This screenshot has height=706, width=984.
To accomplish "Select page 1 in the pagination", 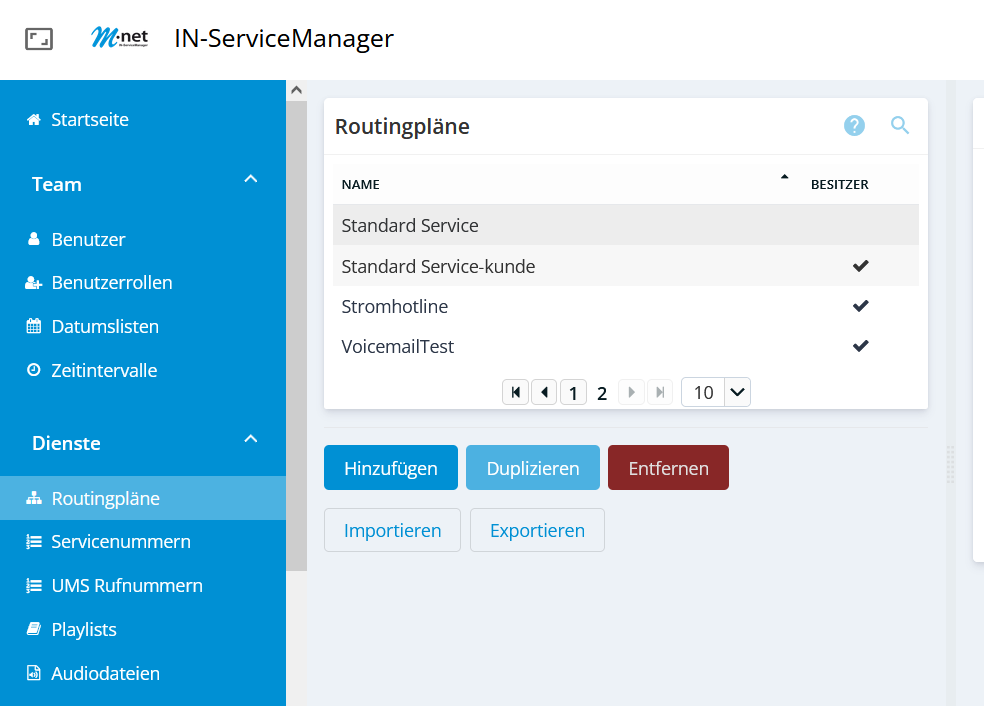I will pos(573,392).
